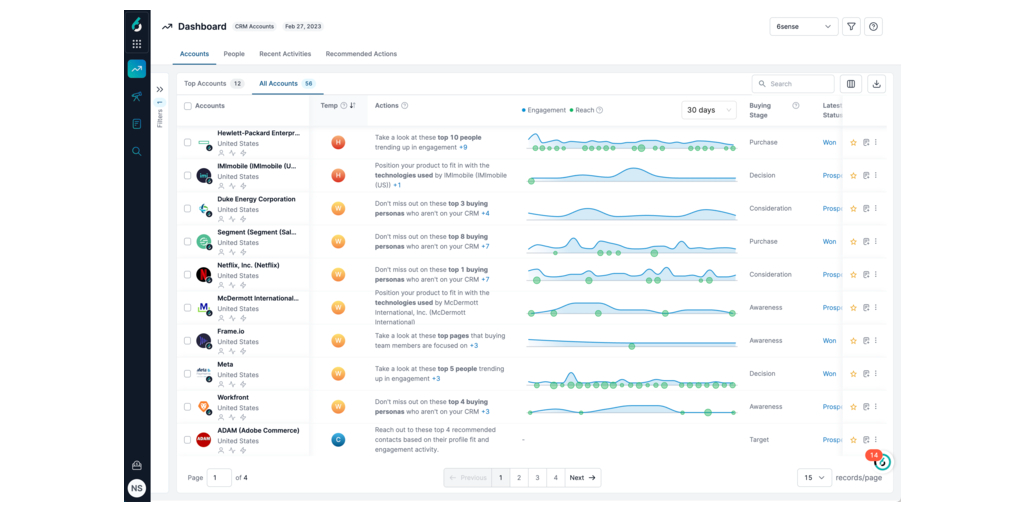Open the Meta account name
1024x512 pixels.
pos(225,364)
